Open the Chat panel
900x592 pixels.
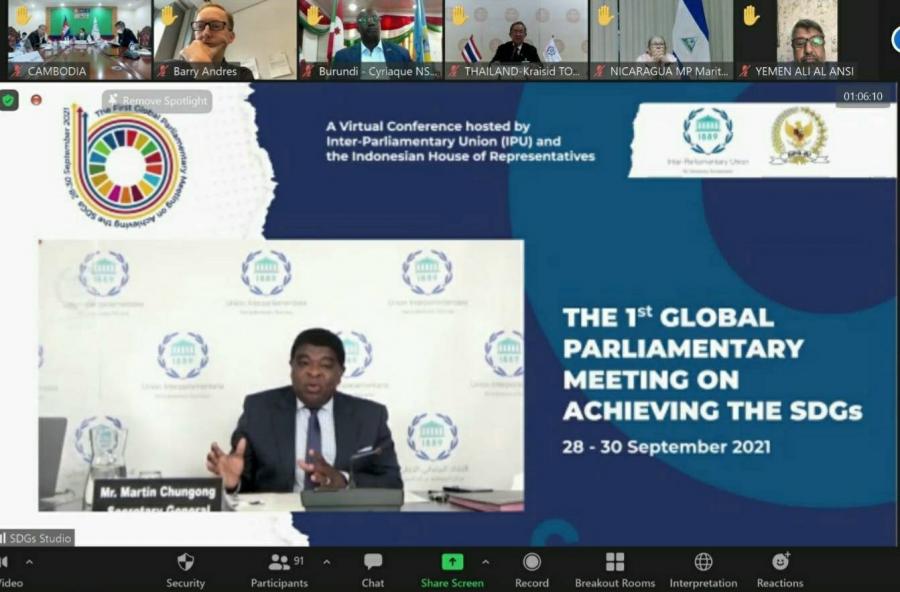point(373,569)
